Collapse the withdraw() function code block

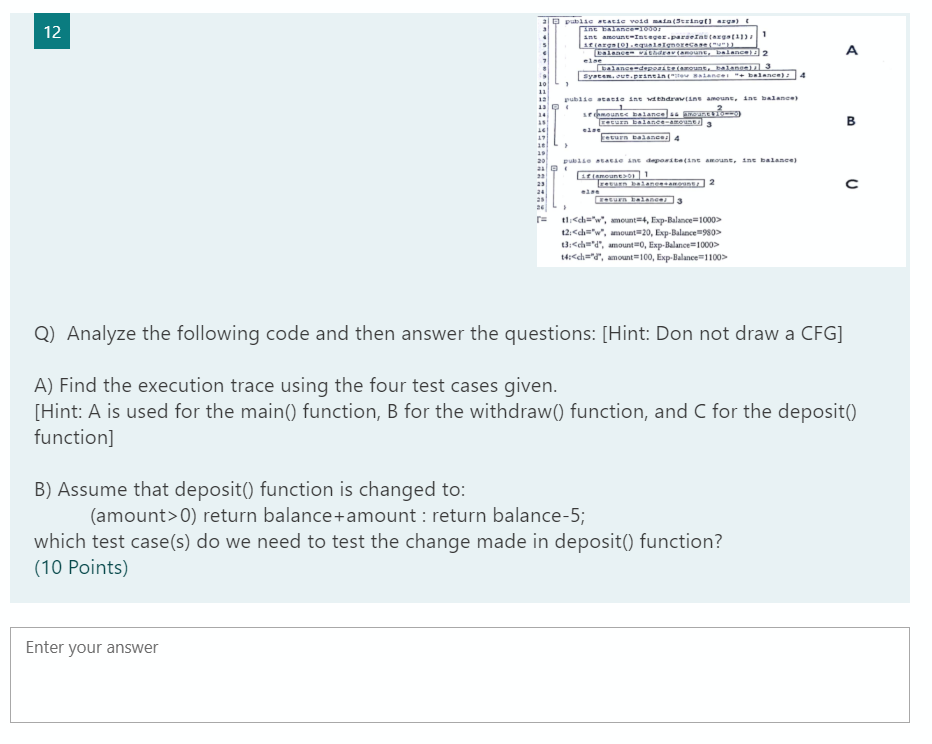[x=555, y=107]
